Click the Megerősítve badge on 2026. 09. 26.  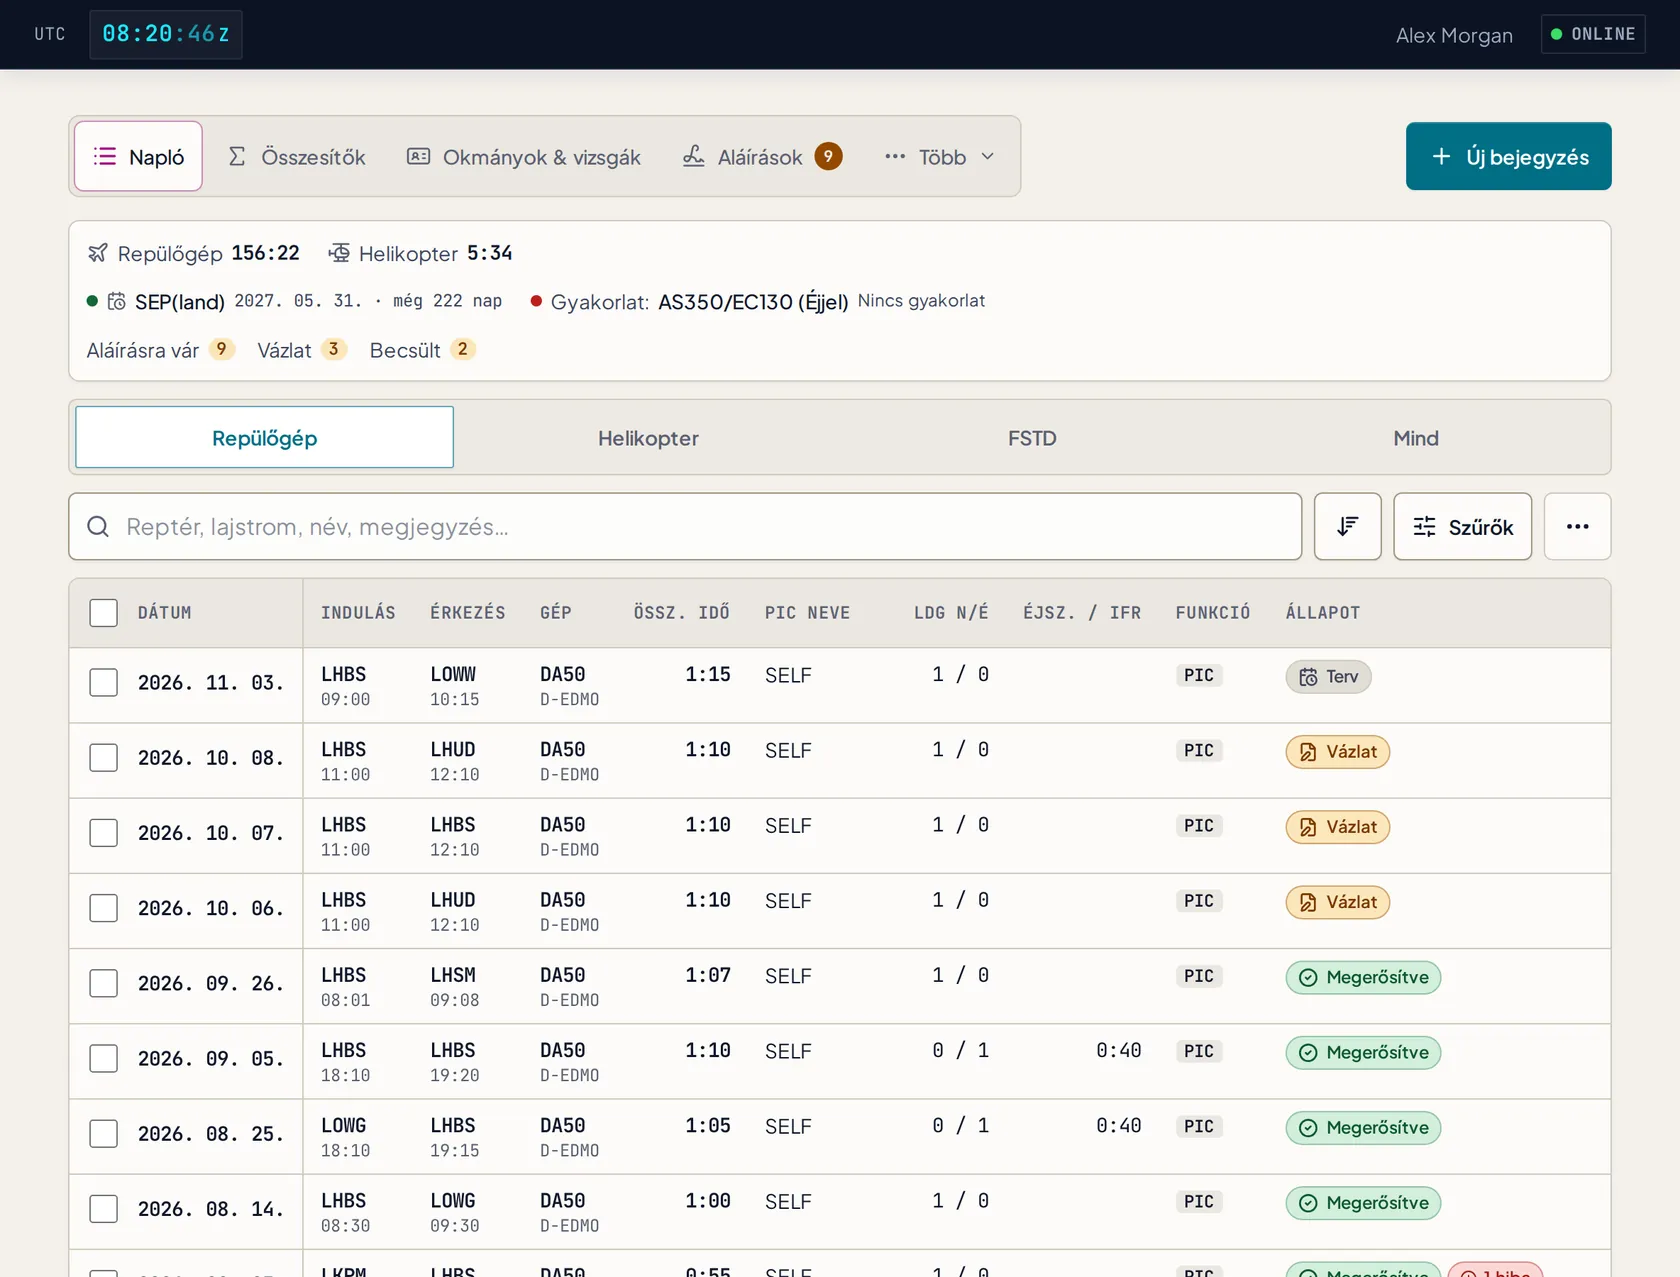pos(1363,977)
